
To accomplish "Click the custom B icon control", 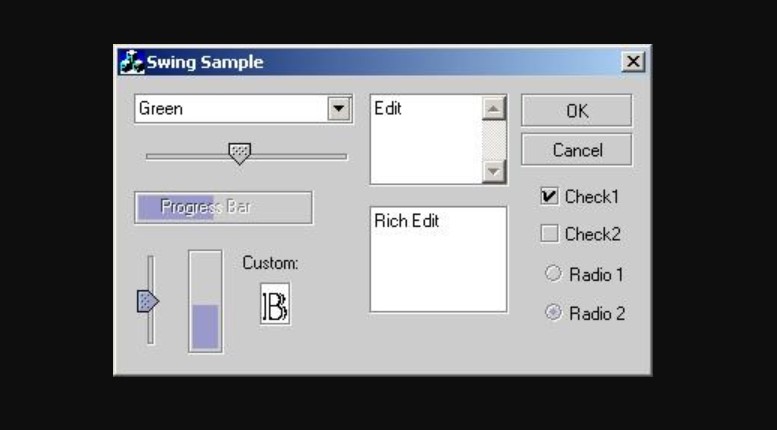I will point(276,304).
